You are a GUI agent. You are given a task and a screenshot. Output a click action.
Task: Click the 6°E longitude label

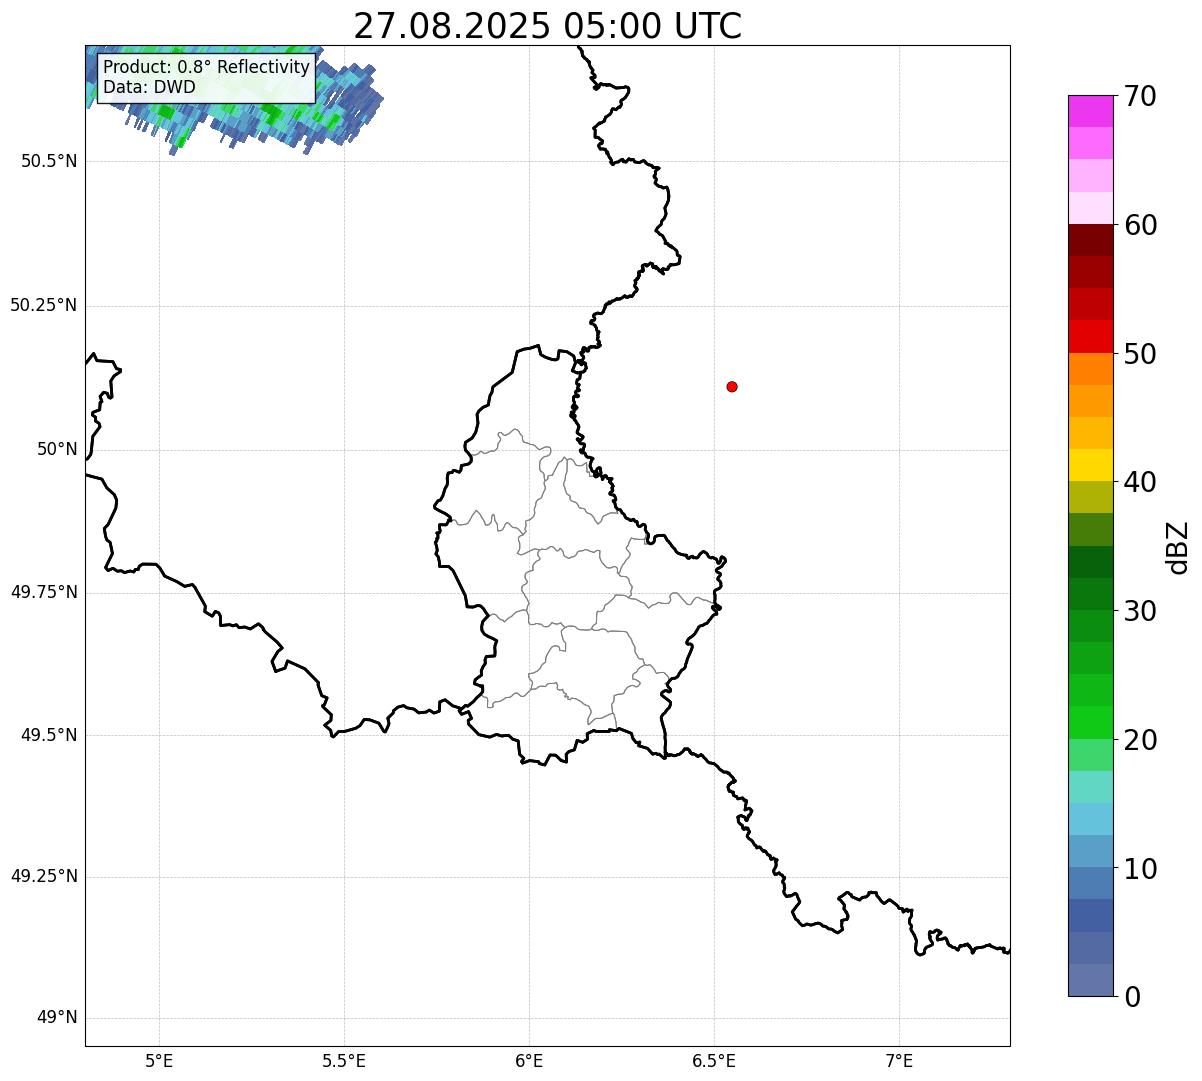pos(529,1060)
